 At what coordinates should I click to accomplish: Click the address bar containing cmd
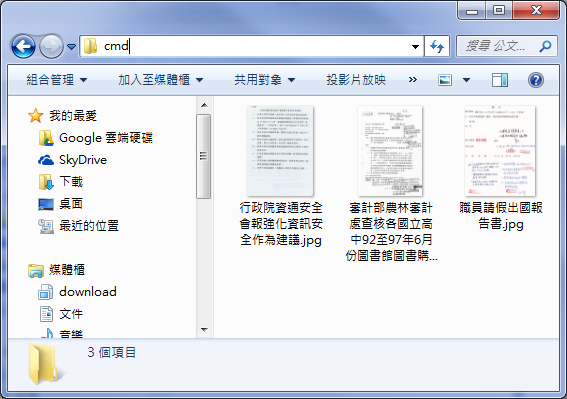[251, 46]
